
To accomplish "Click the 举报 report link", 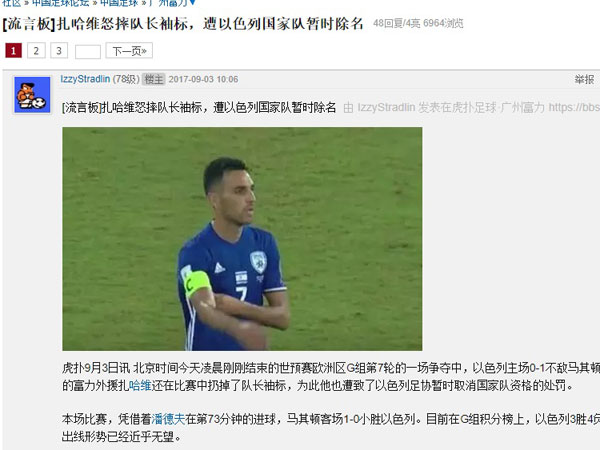I will click(x=584, y=80).
